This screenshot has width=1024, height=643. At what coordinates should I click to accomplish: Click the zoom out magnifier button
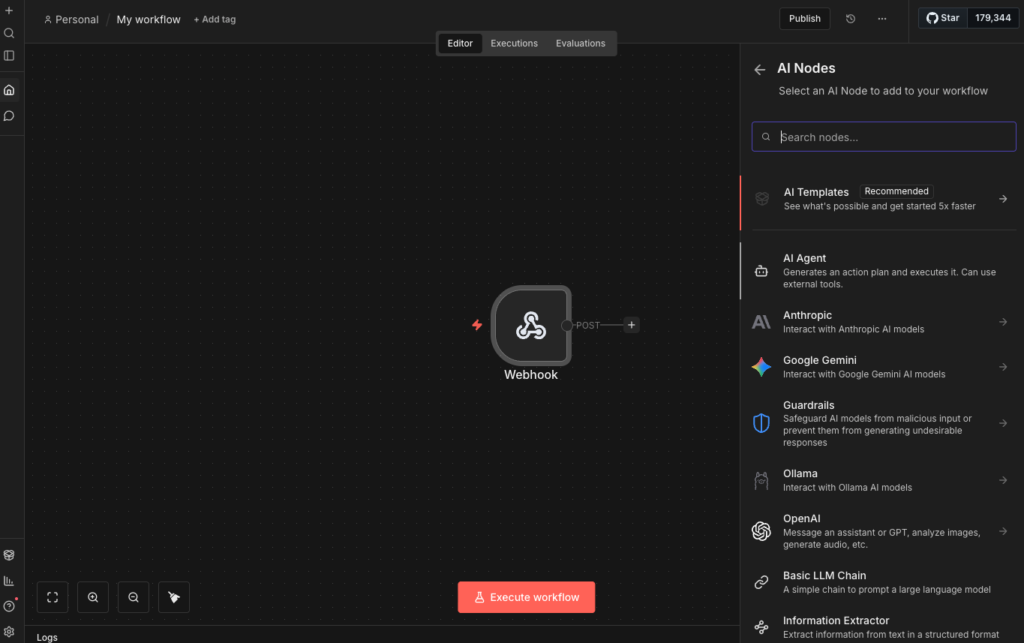[133, 597]
